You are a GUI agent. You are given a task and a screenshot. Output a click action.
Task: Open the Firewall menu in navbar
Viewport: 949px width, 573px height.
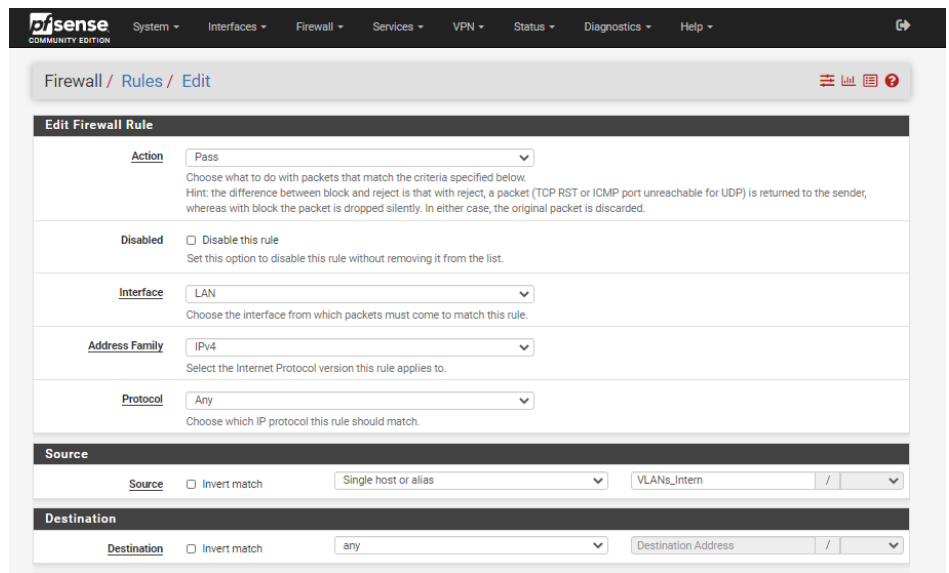pos(320,27)
